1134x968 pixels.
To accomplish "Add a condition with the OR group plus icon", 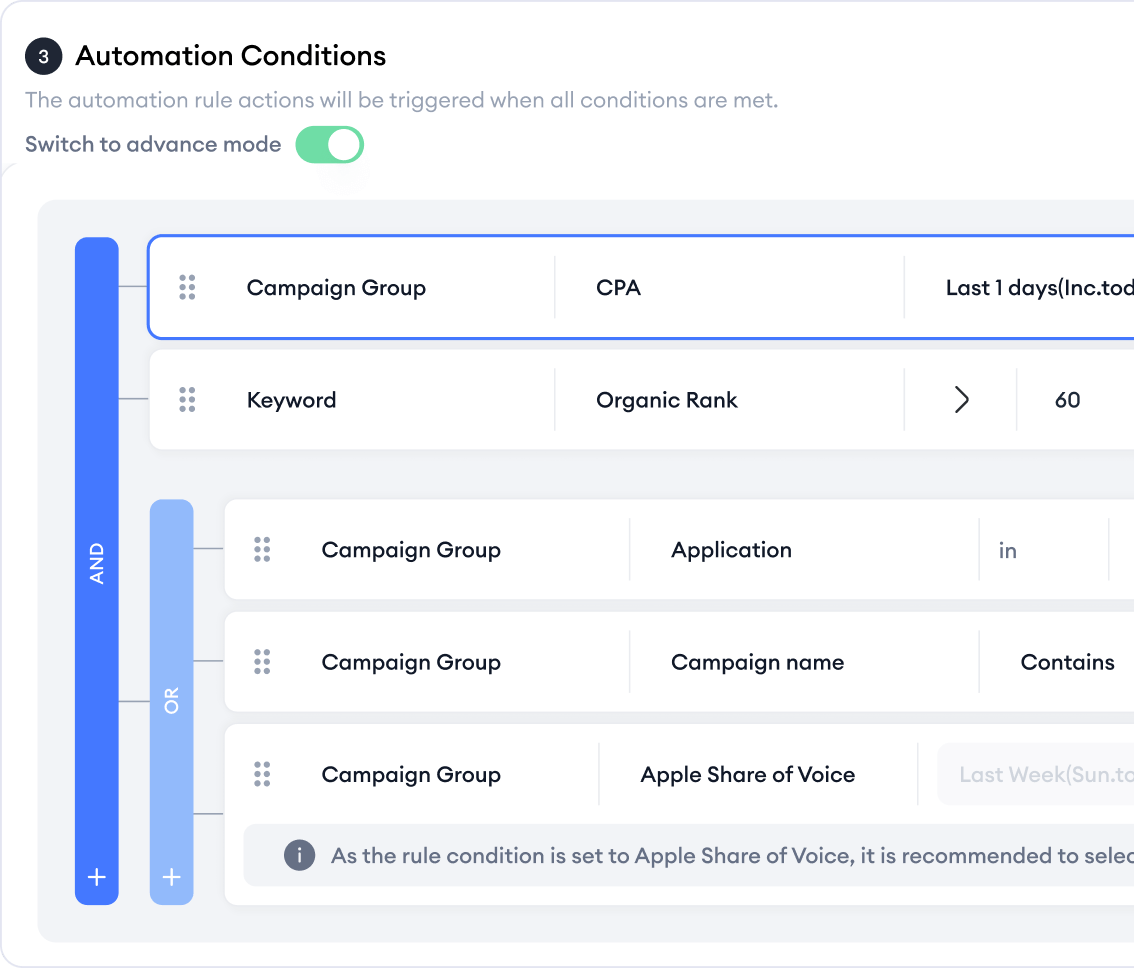I will [x=171, y=877].
